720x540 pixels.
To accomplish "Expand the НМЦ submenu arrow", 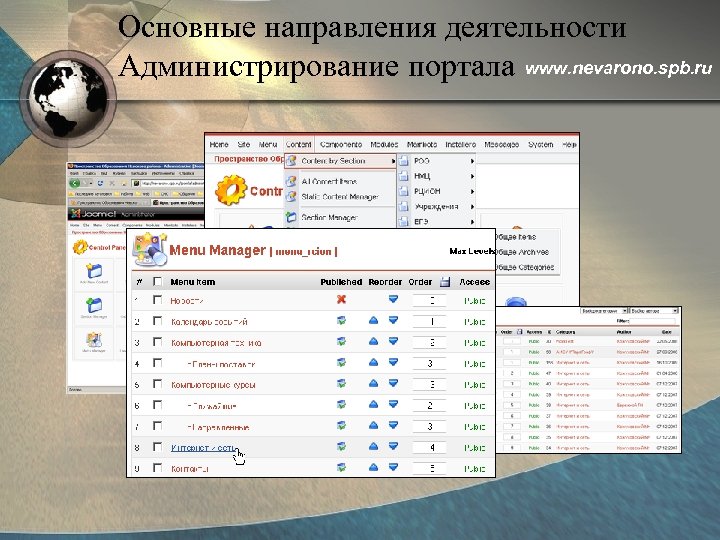I will click(472, 176).
